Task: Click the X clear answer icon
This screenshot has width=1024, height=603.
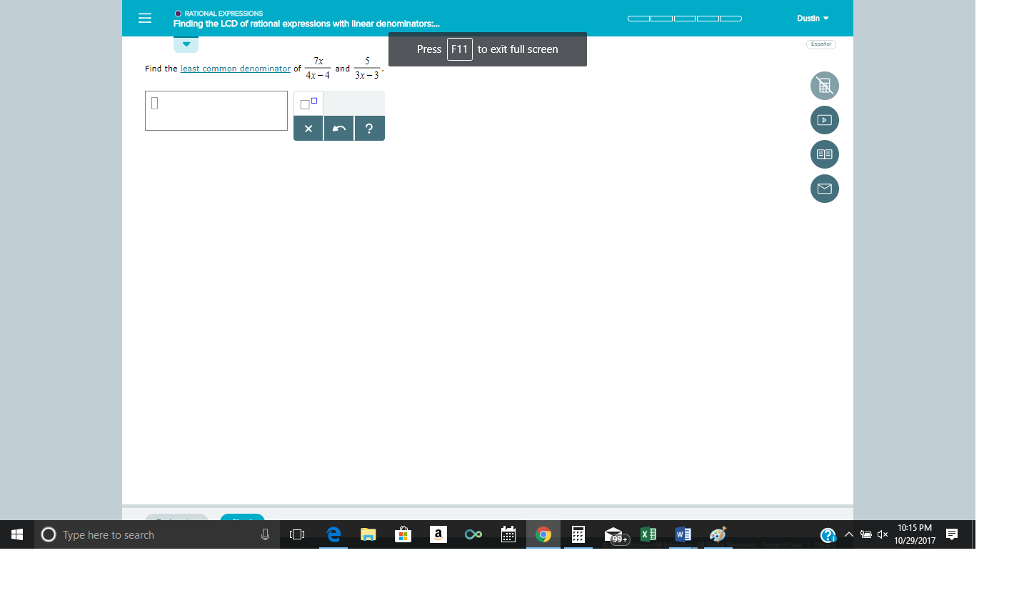Action: pos(307,128)
